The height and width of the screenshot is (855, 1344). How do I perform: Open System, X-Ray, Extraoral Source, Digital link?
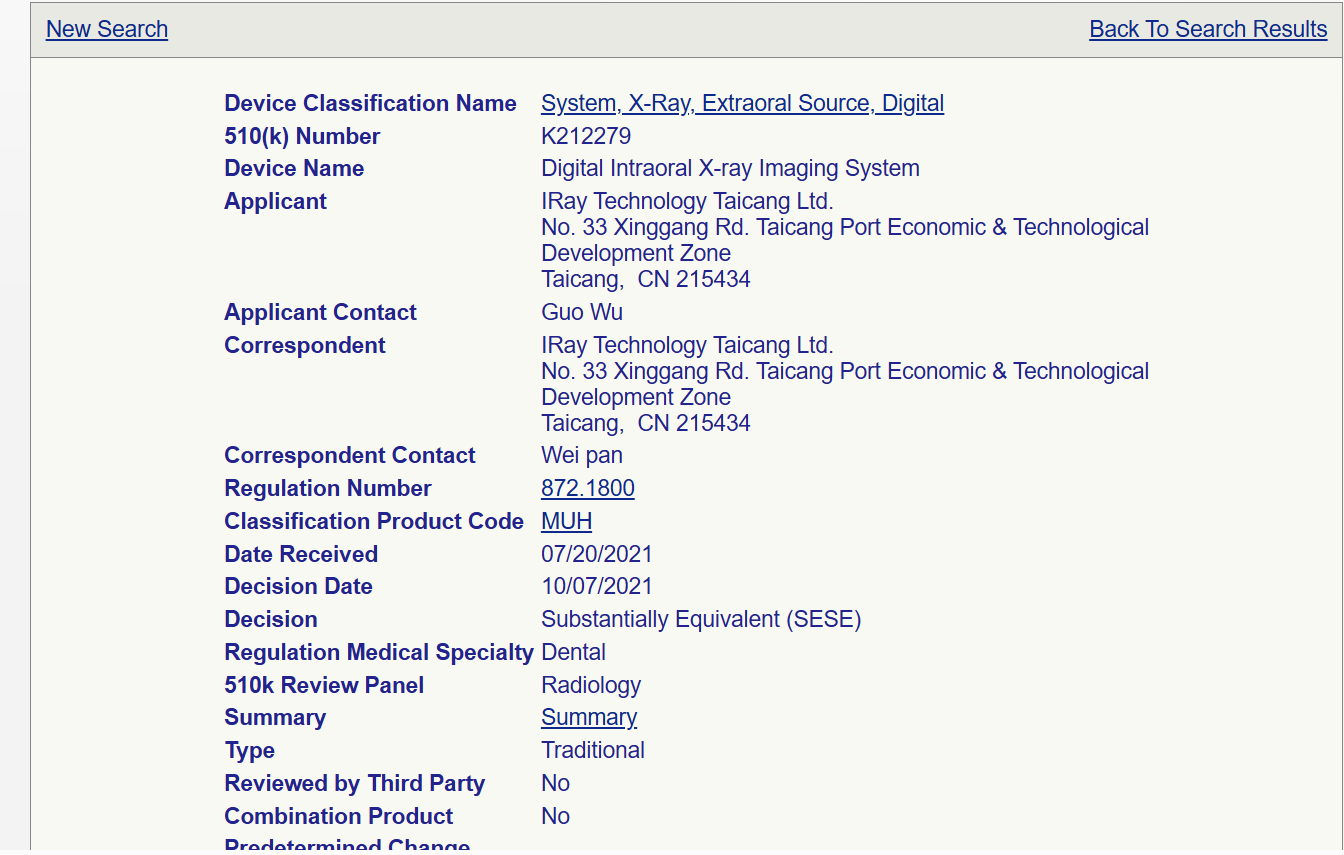point(742,103)
